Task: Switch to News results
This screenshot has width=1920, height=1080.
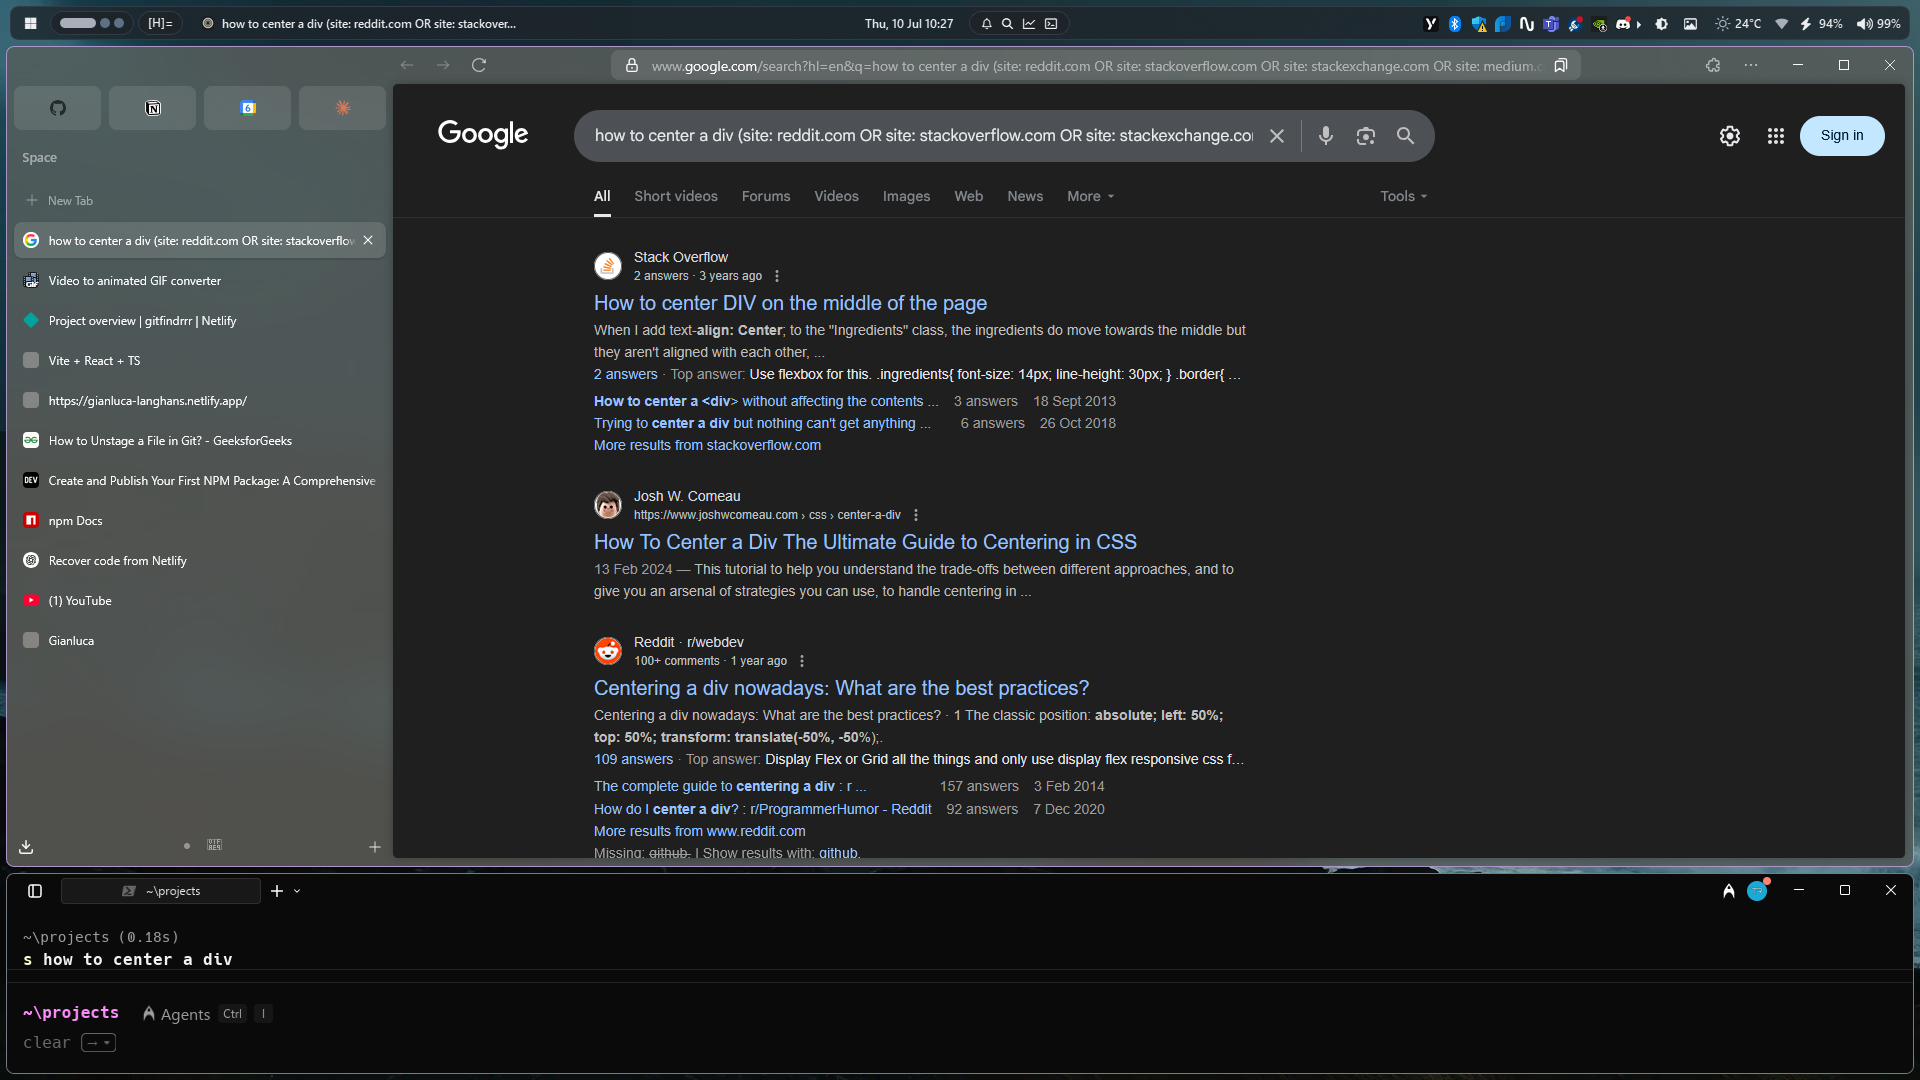Action: 1025,196
